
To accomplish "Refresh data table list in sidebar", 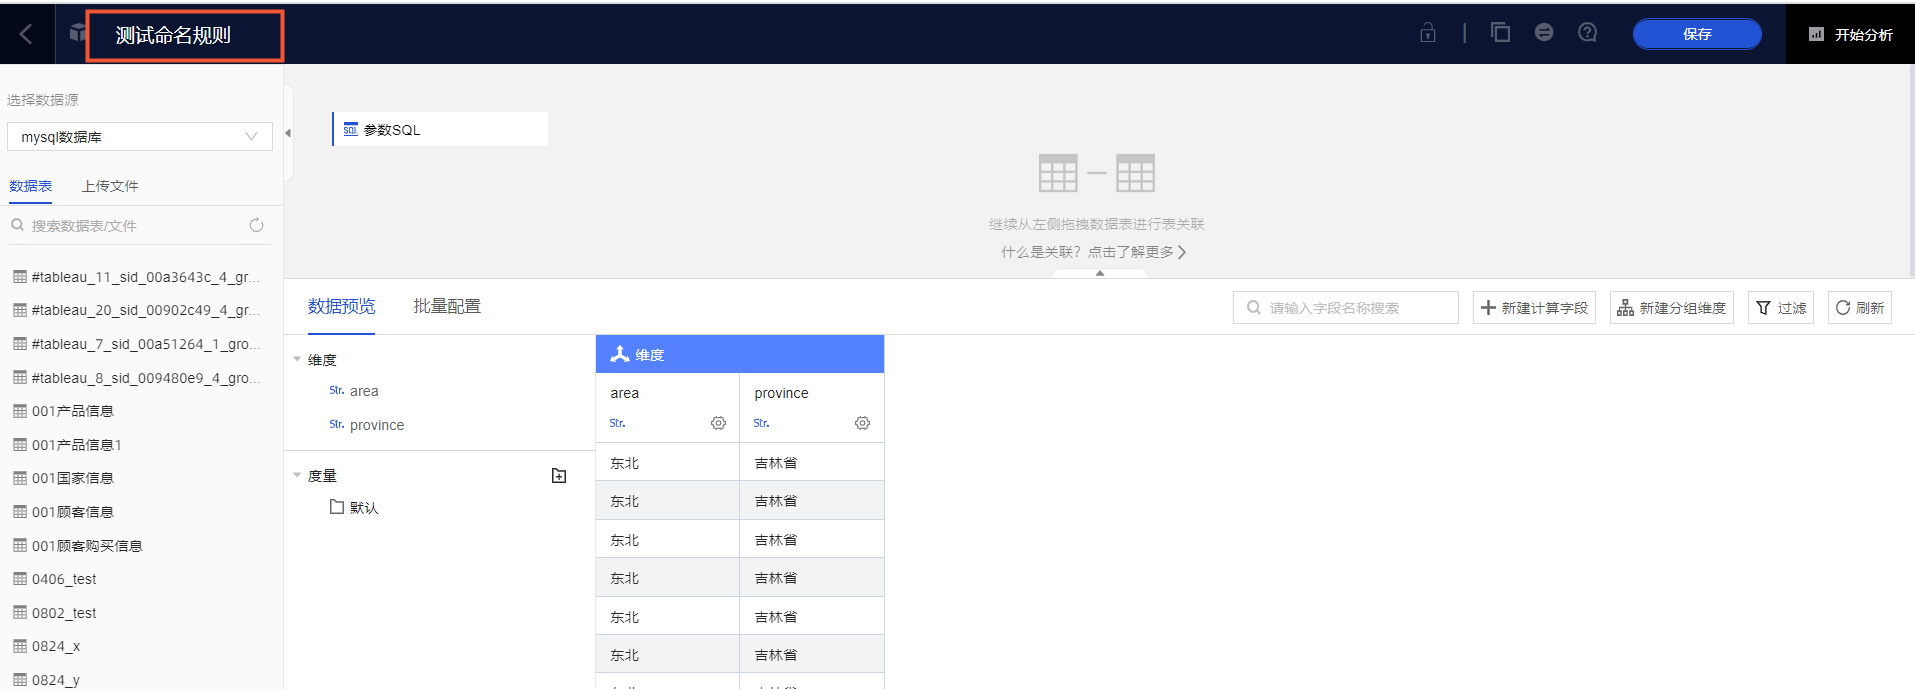I will pyautogui.click(x=256, y=226).
